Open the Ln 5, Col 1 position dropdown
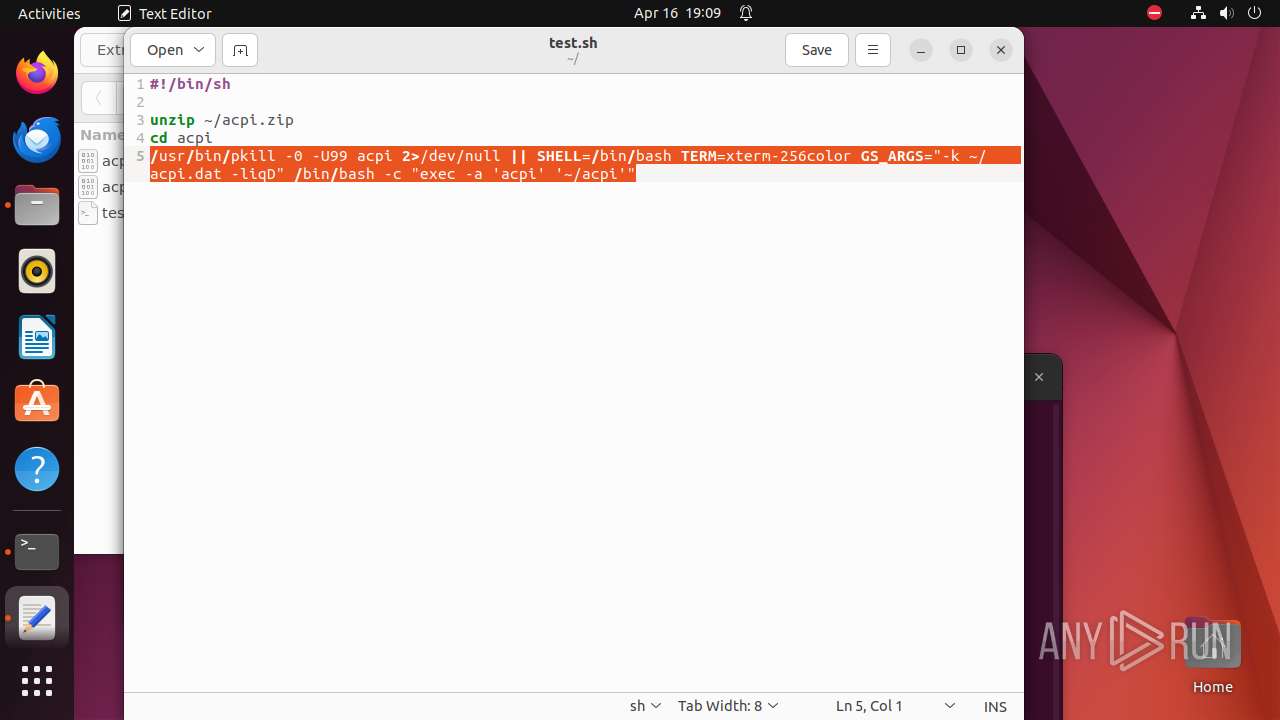The width and height of the screenshot is (1280, 720). click(895, 706)
